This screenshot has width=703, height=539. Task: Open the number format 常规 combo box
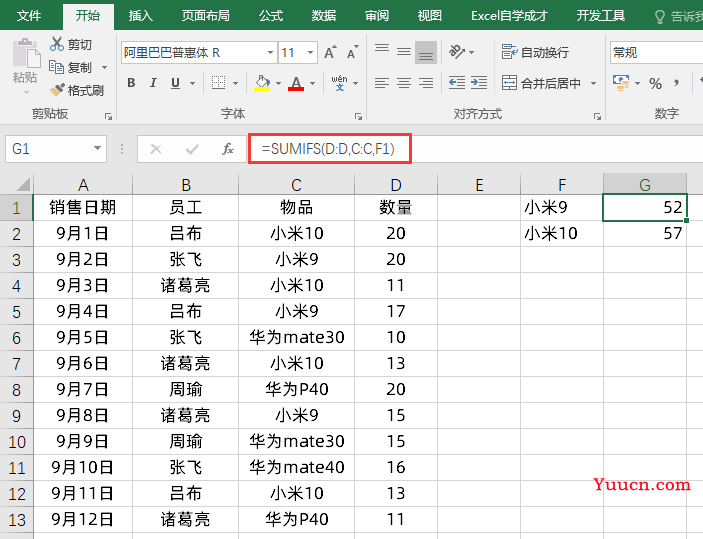pyautogui.click(x=656, y=52)
